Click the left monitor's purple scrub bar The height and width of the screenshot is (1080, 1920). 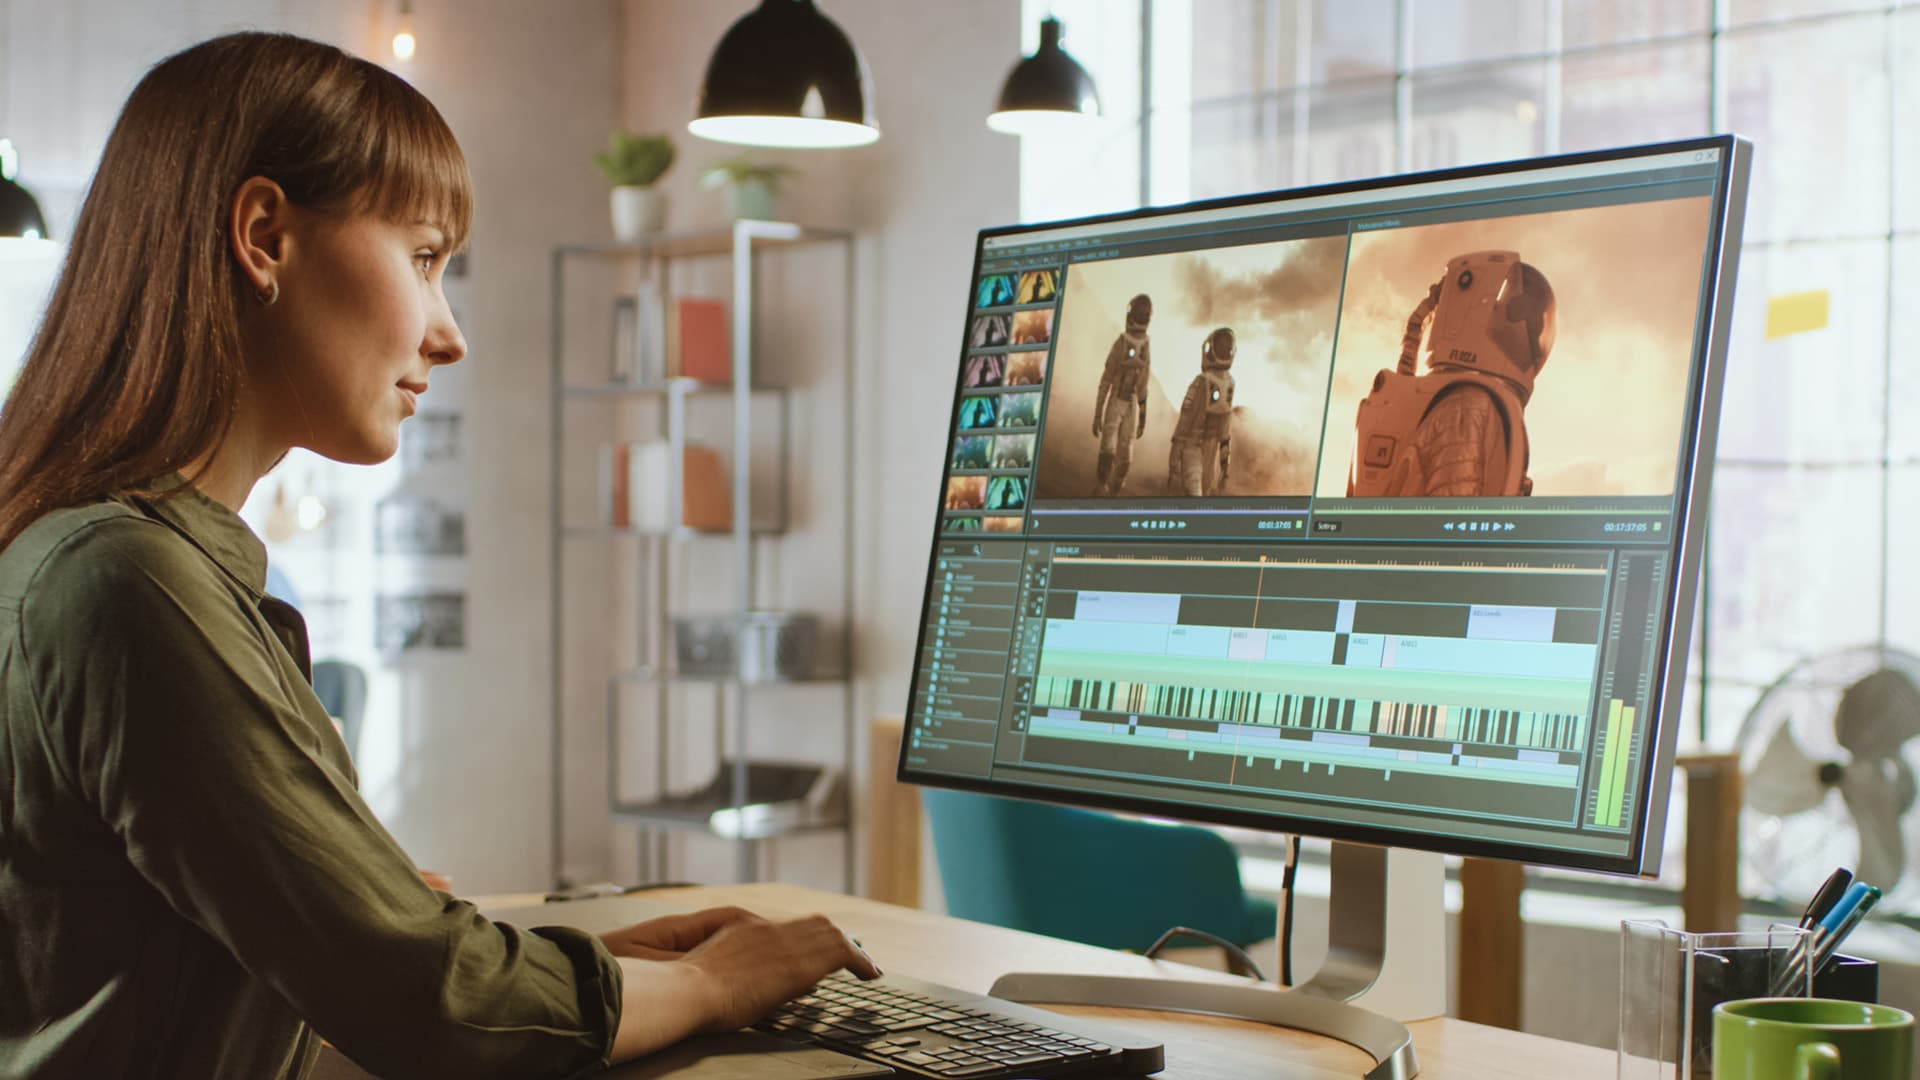tap(1170, 512)
